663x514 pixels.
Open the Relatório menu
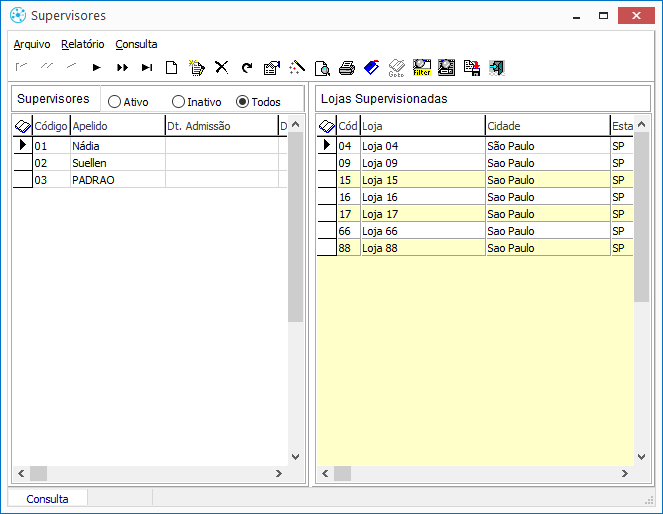tap(83, 44)
